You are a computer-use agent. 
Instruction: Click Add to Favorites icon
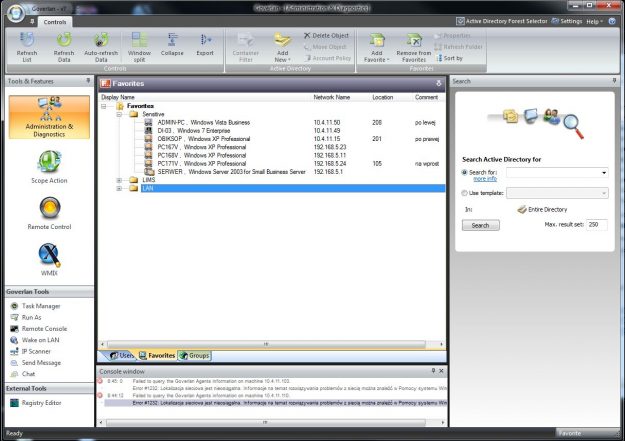pyautogui.click(x=378, y=40)
